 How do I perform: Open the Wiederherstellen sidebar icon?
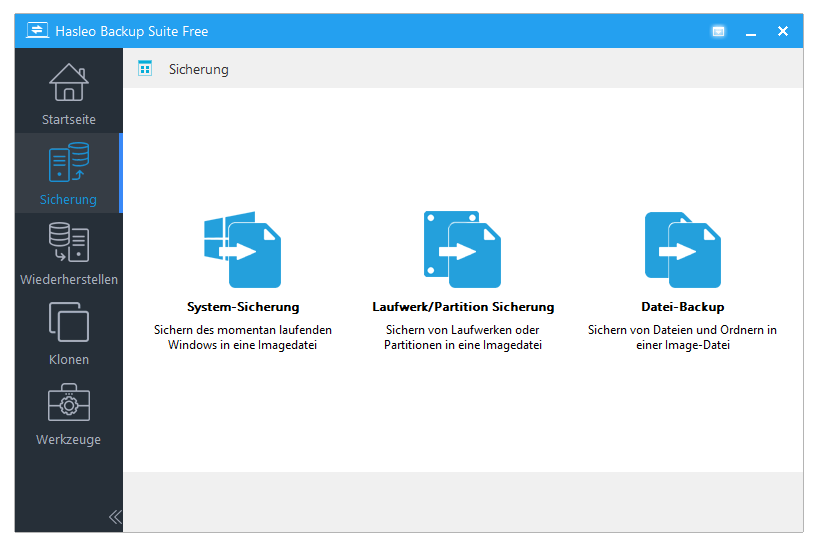68,242
